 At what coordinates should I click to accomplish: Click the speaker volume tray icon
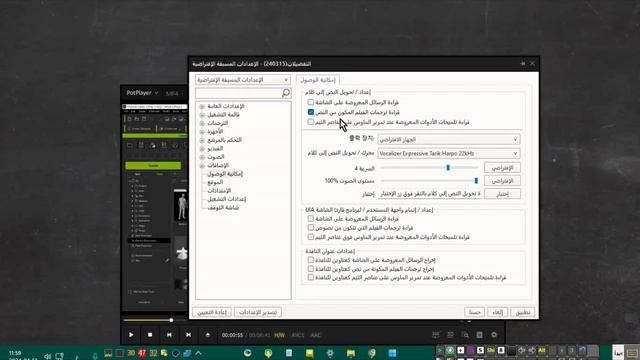(x=47, y=356)
